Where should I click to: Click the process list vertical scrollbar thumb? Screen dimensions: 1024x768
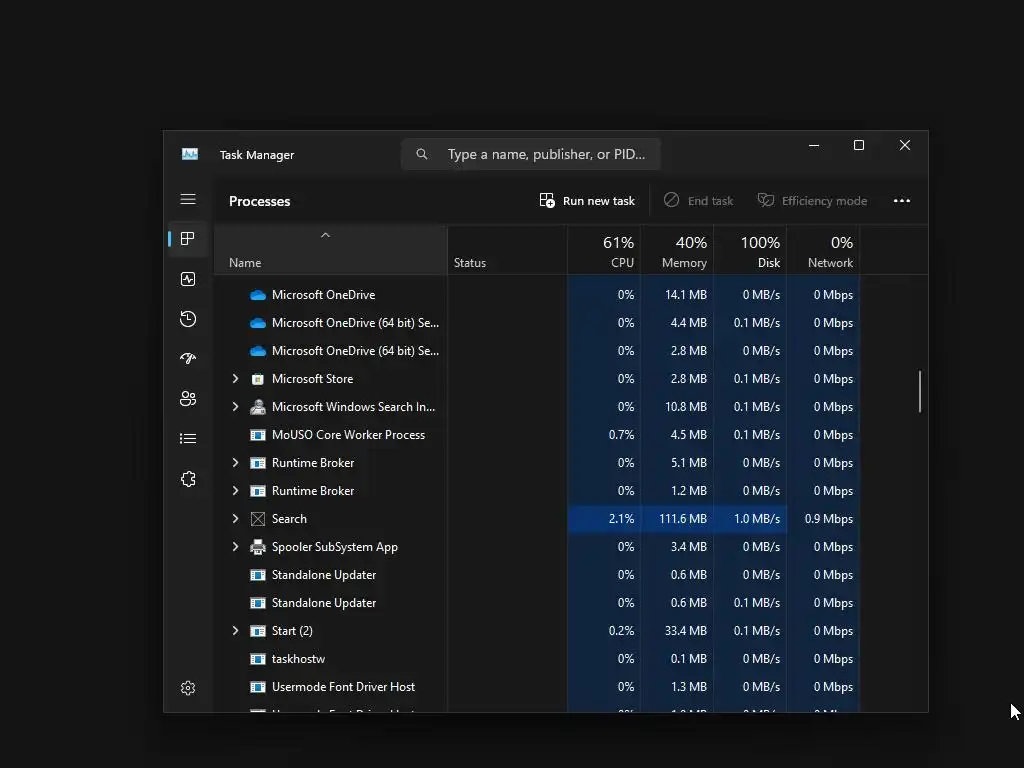pos(920,392)
